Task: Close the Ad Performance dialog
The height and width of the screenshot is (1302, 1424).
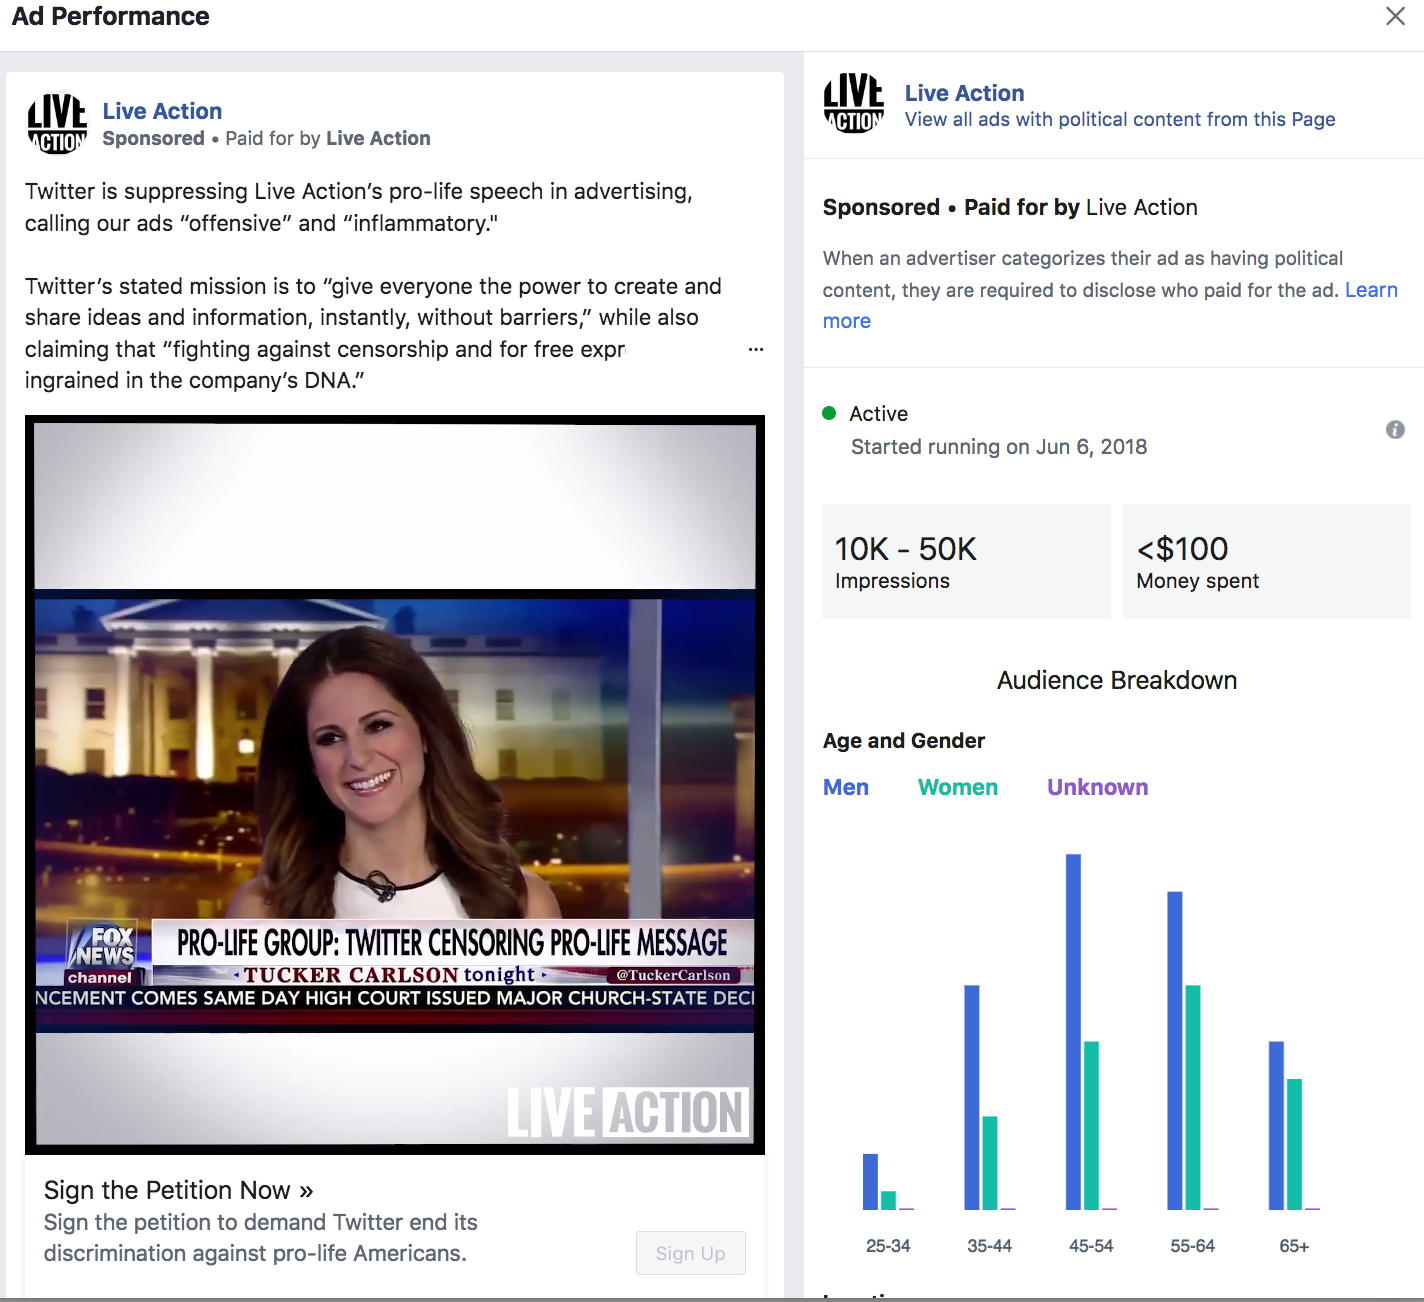Action: coord(1395,16)
